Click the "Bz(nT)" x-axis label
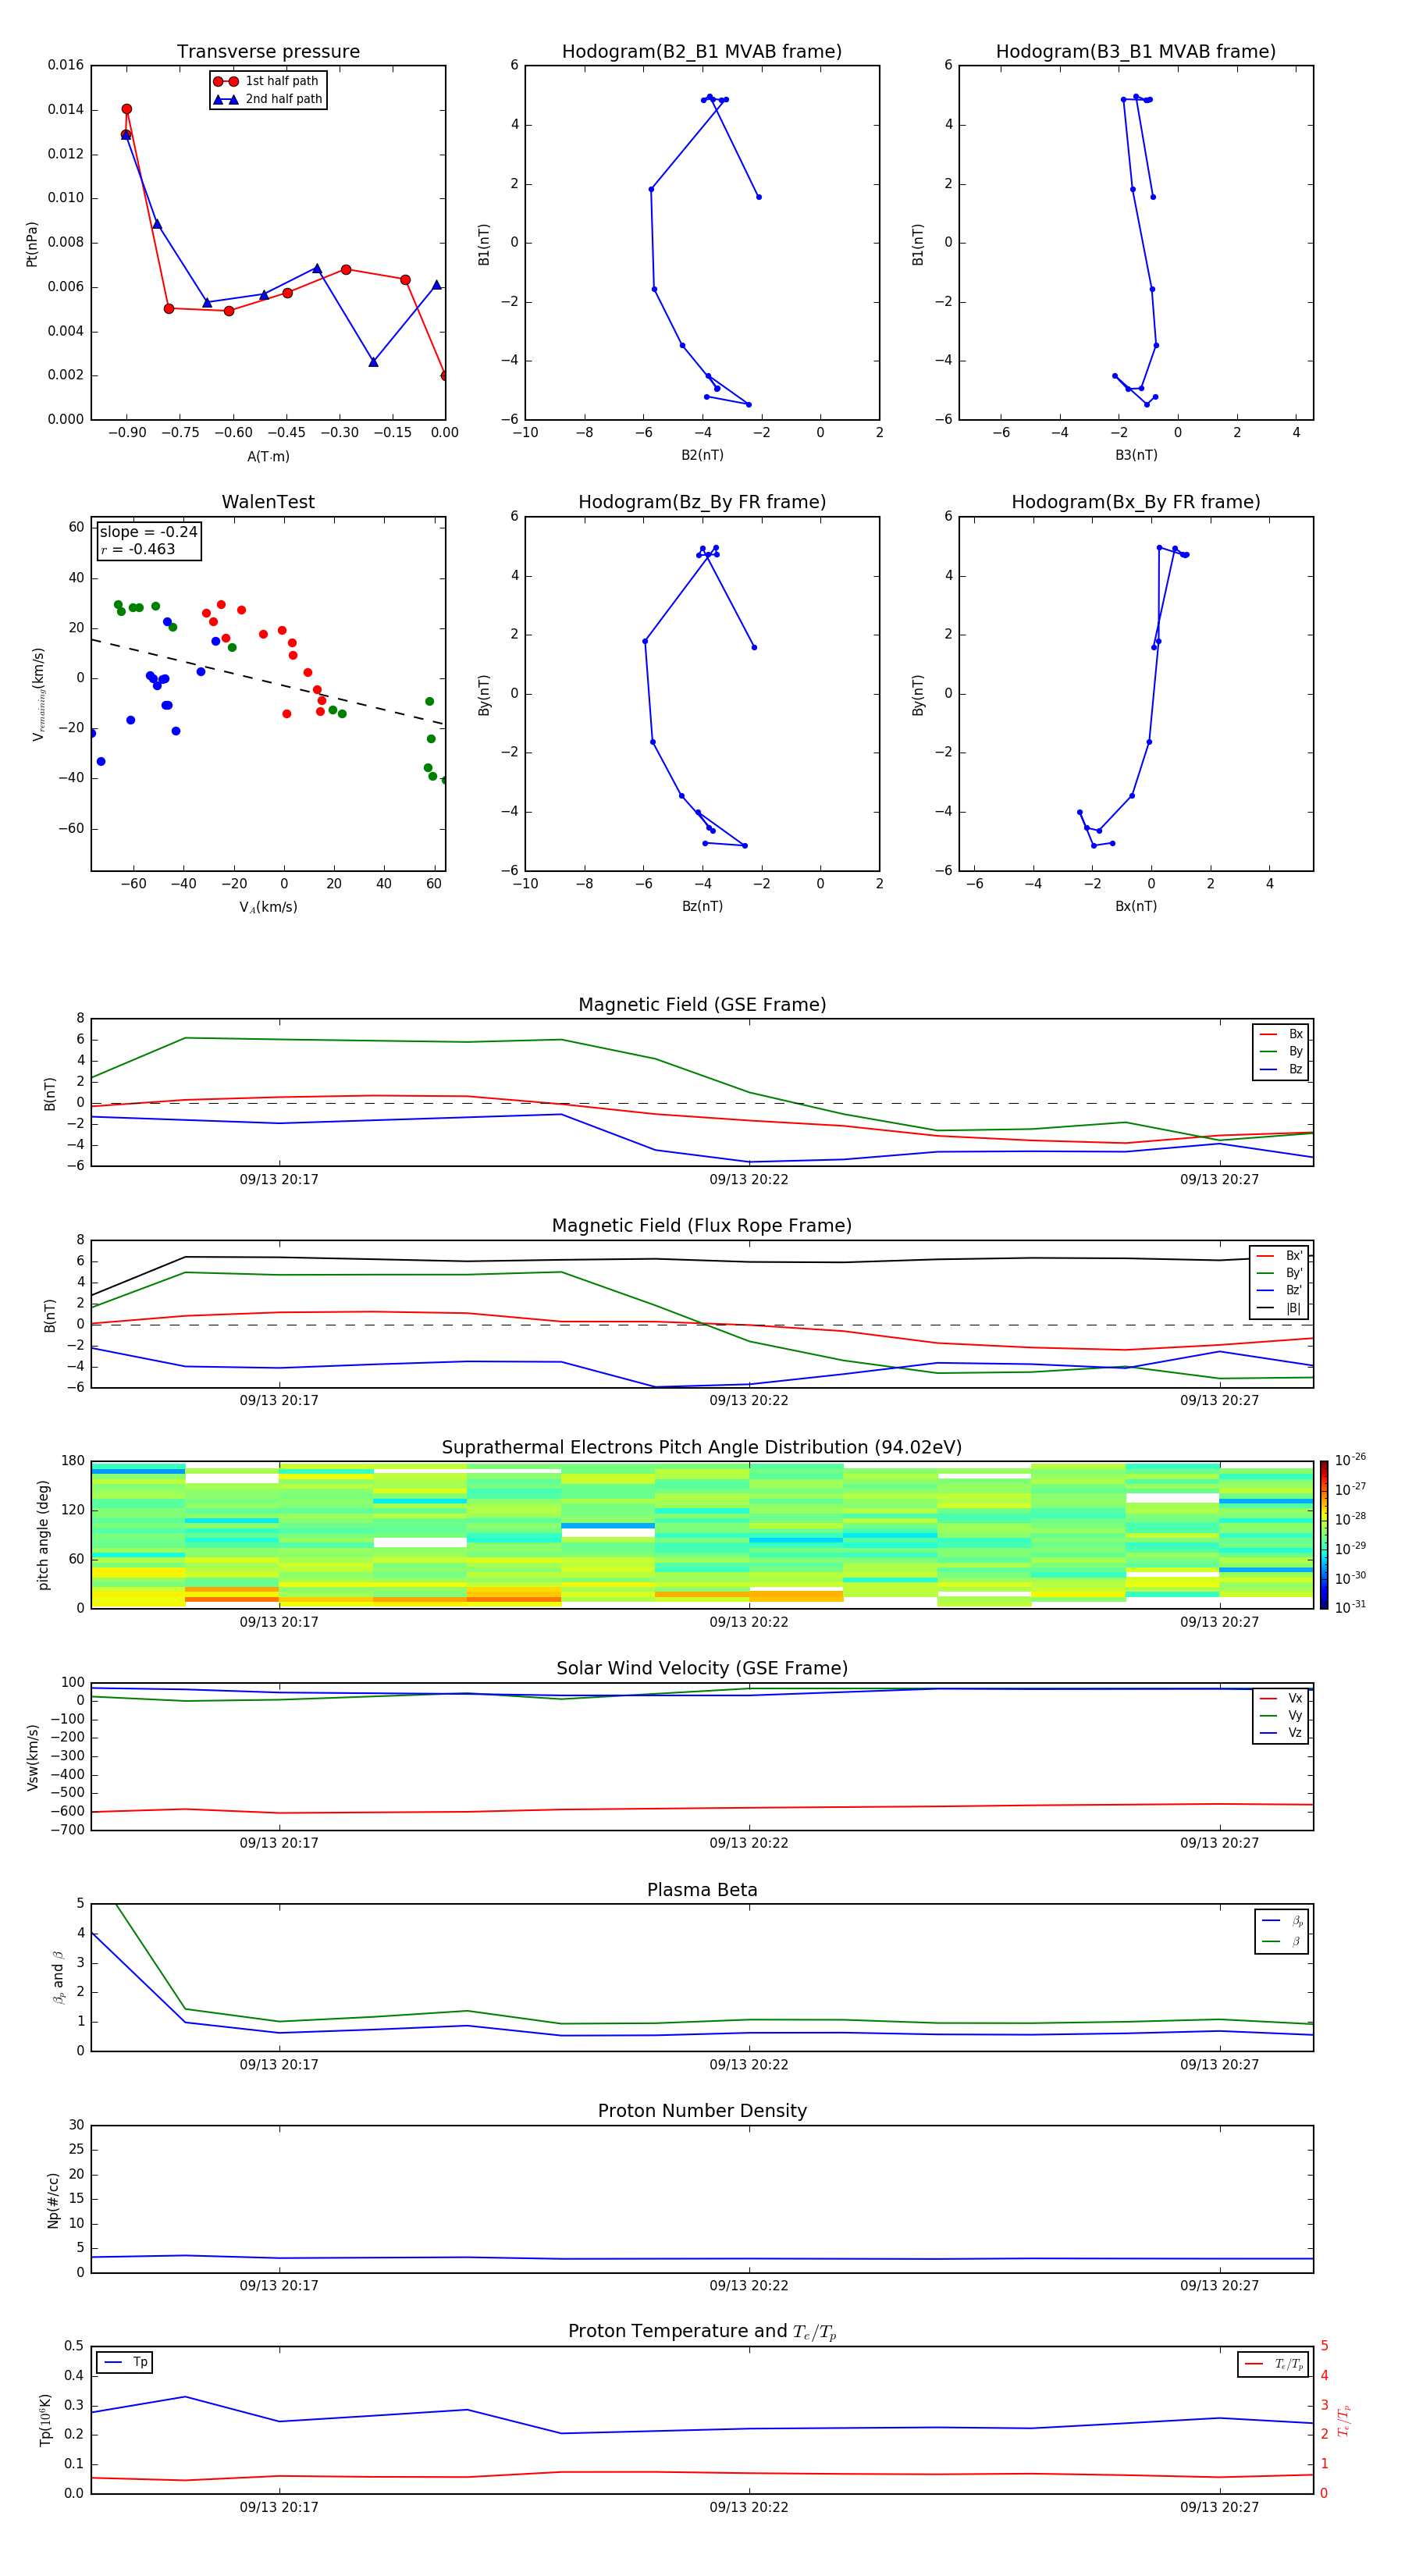The height and width of the screenshot is (2576, 1405). (702, 906)
